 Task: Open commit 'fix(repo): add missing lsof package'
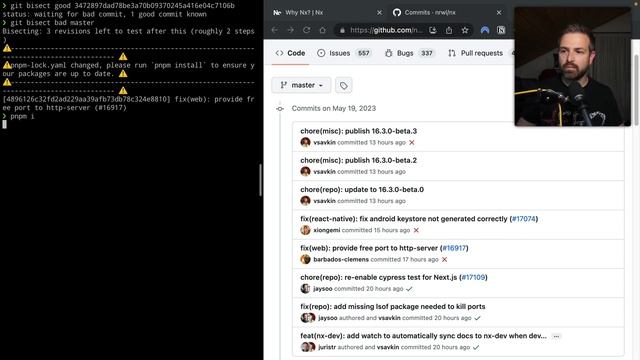tap(393, 307)
